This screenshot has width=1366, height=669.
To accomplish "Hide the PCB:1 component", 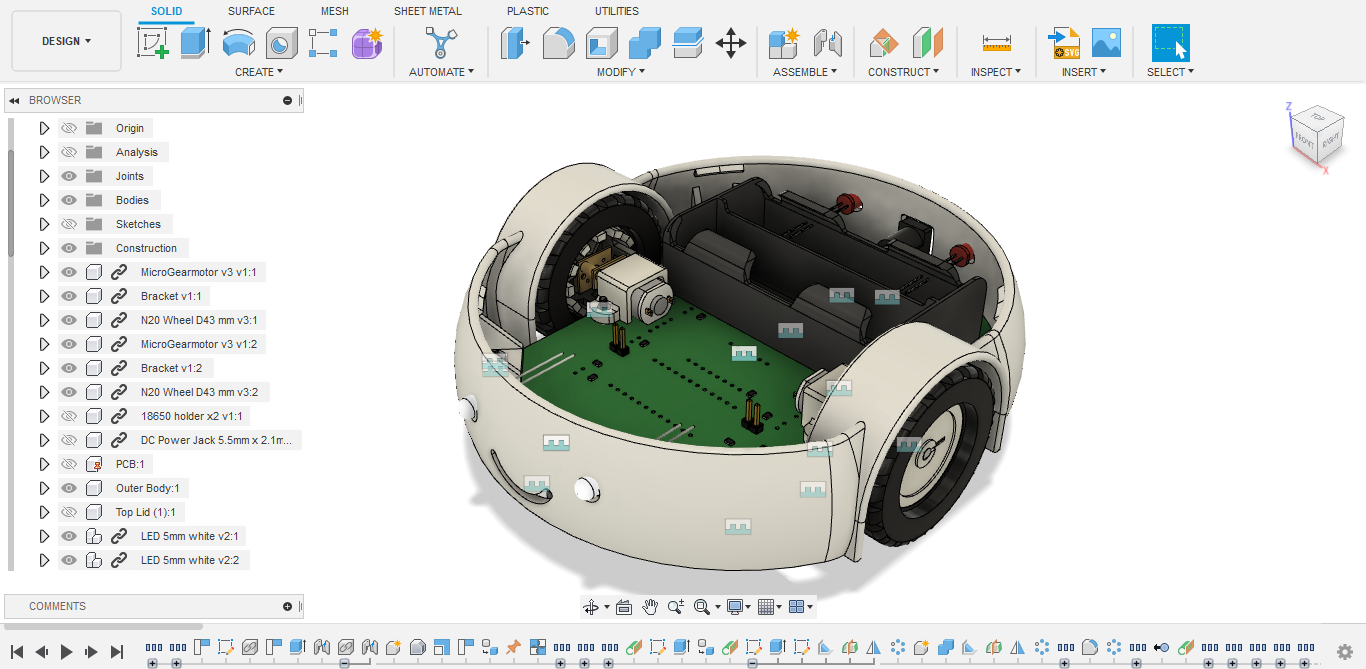I will pos(68,463).
